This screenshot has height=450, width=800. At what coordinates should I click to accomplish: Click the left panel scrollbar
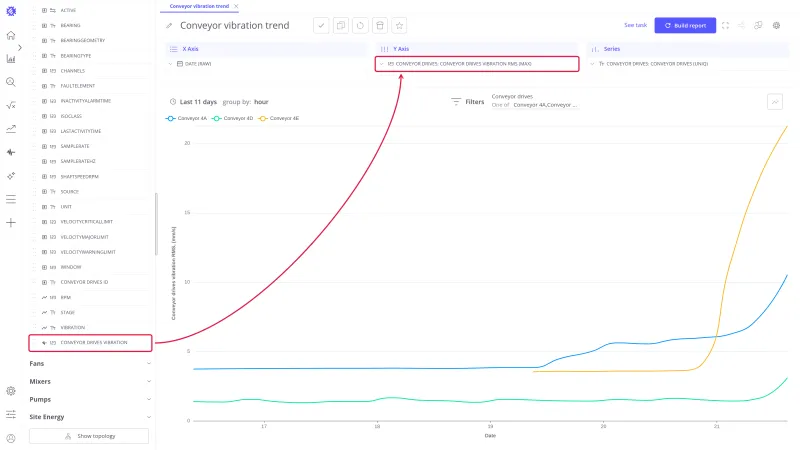pyautogui.click(x=156, y=224)
